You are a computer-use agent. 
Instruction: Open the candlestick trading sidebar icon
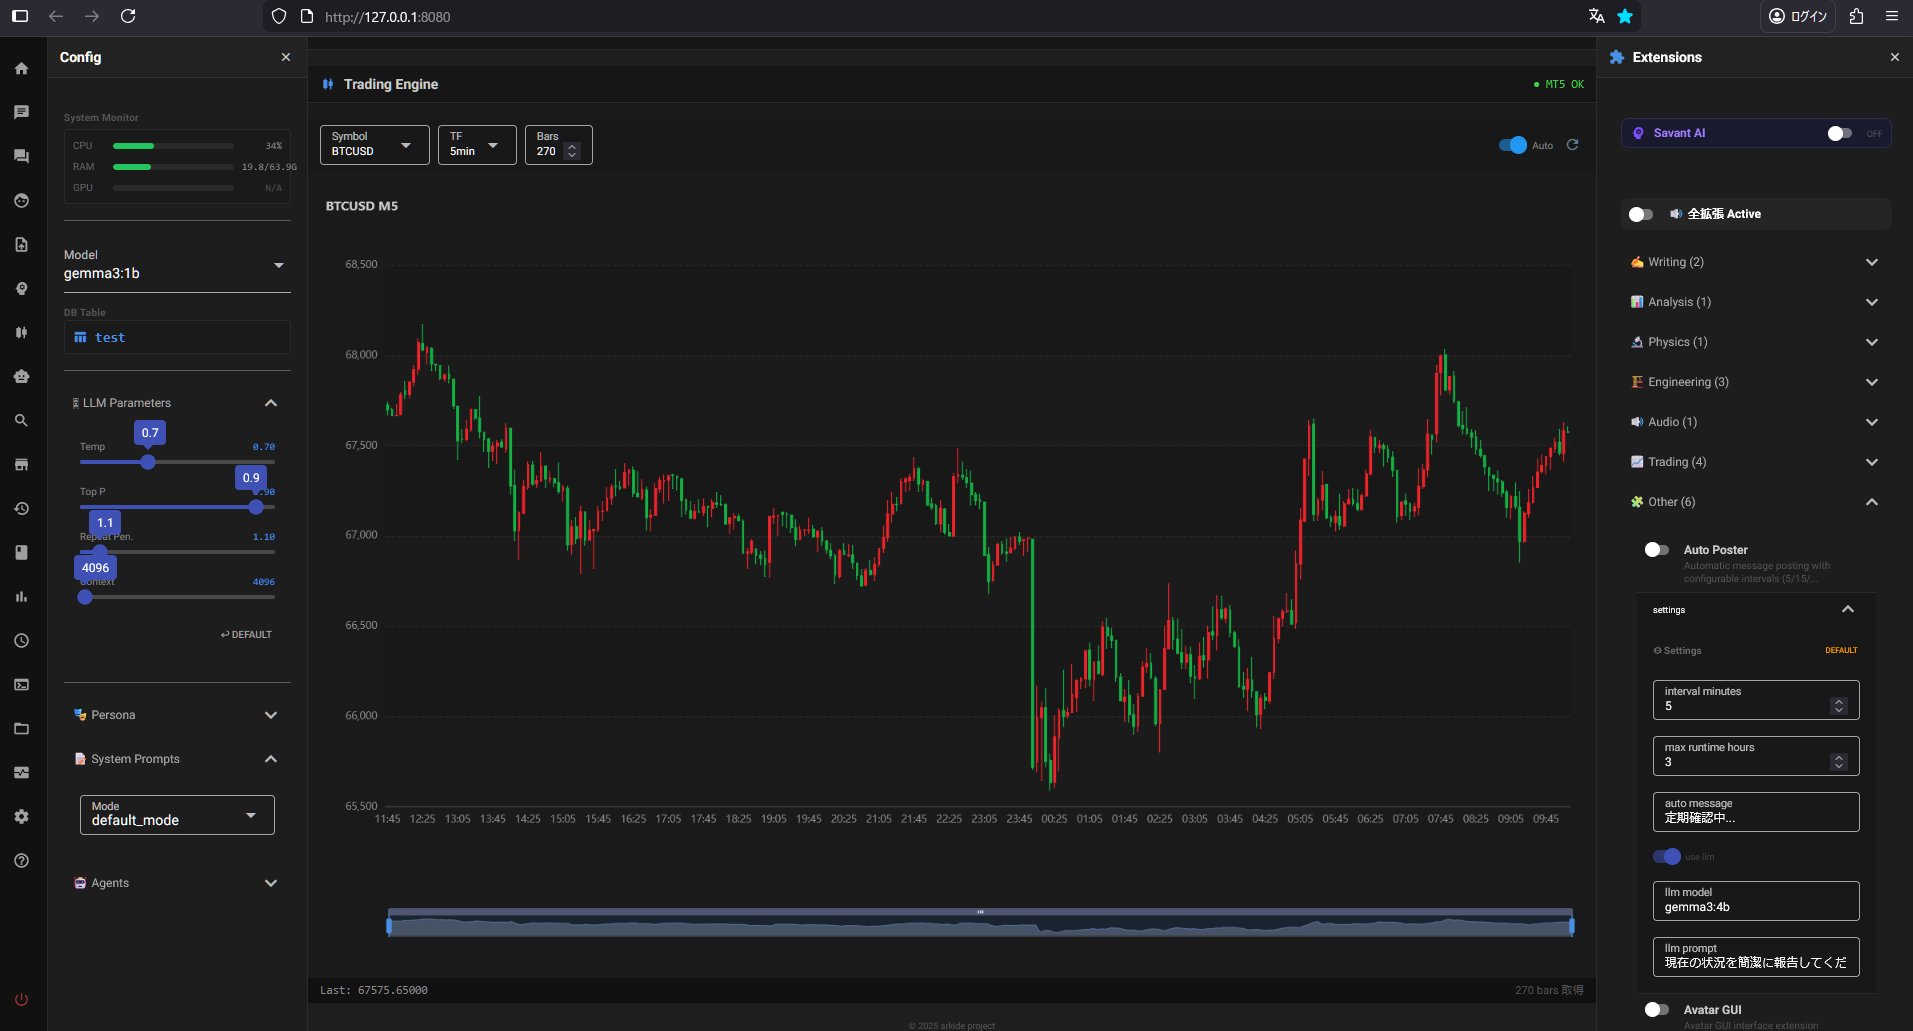point(21,332)
